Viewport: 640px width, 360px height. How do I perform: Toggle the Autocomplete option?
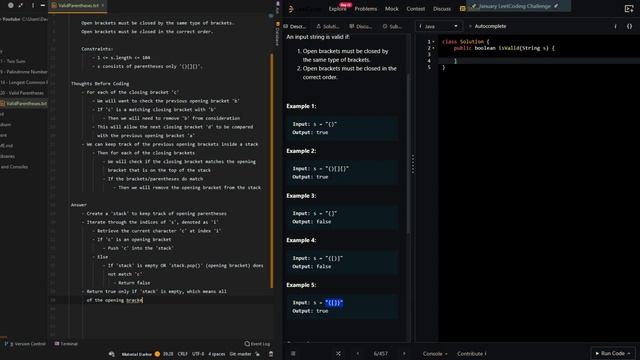pos(488,27)
